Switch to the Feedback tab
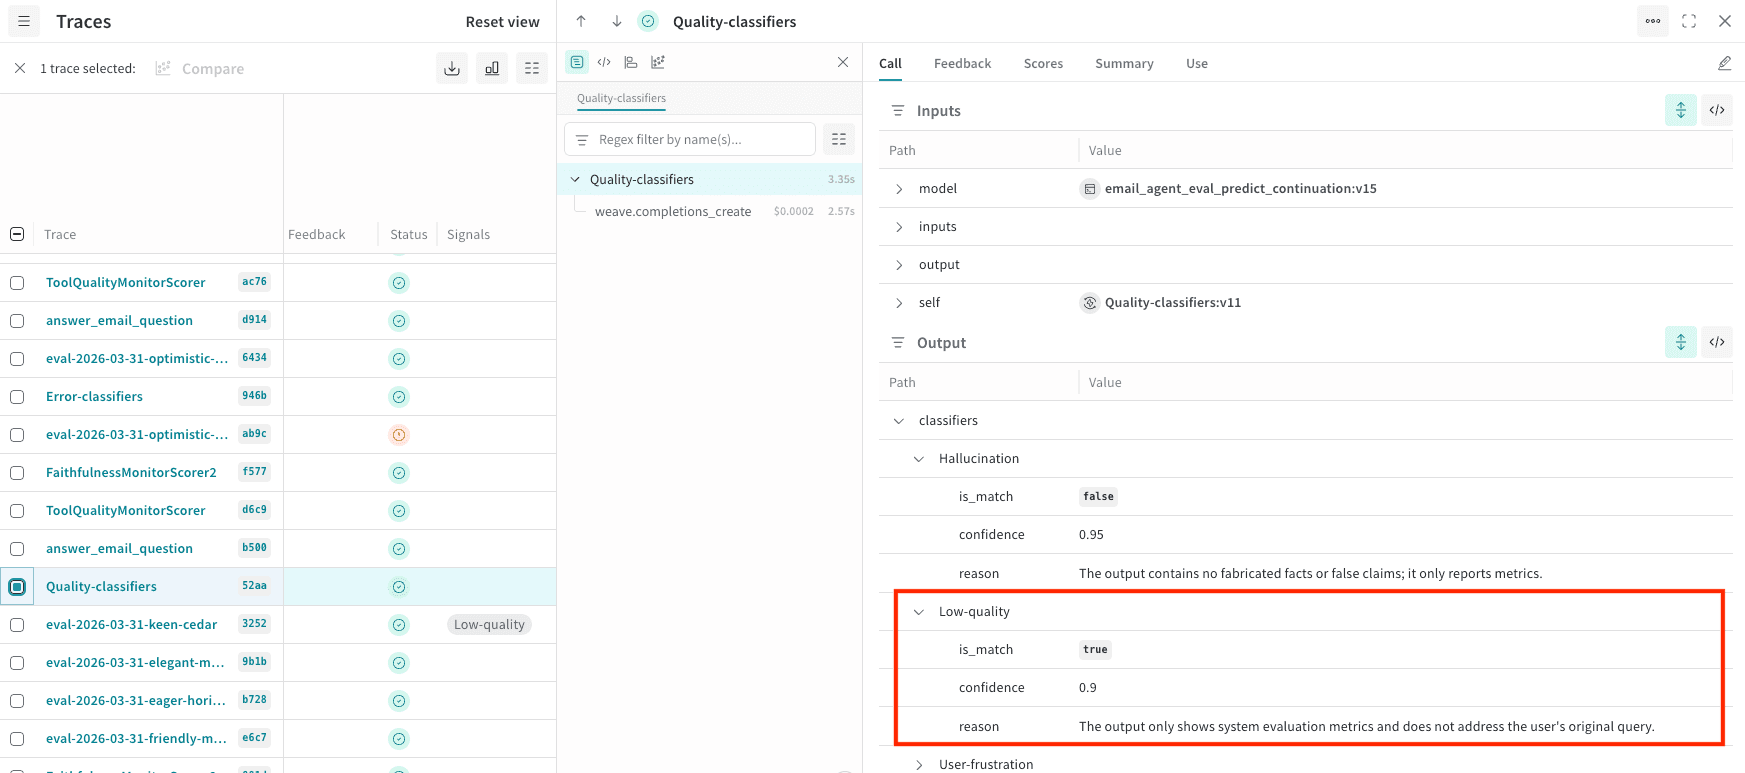The image size is (1745, 773). coord(962,63)
